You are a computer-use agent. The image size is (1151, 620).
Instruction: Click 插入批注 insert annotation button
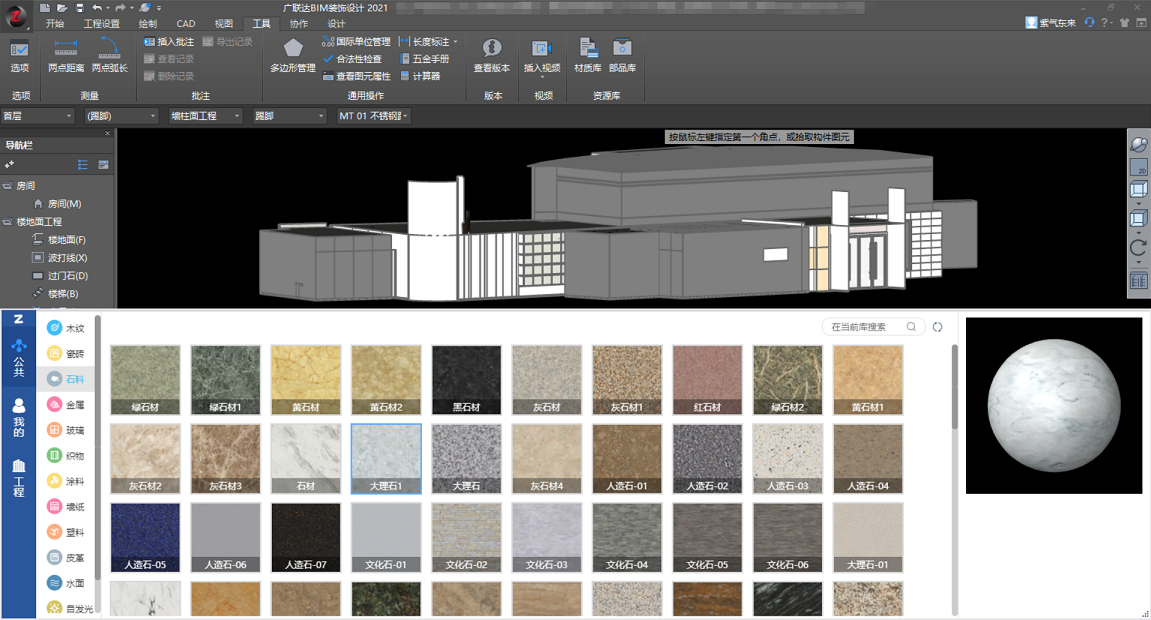coord(169,42)
